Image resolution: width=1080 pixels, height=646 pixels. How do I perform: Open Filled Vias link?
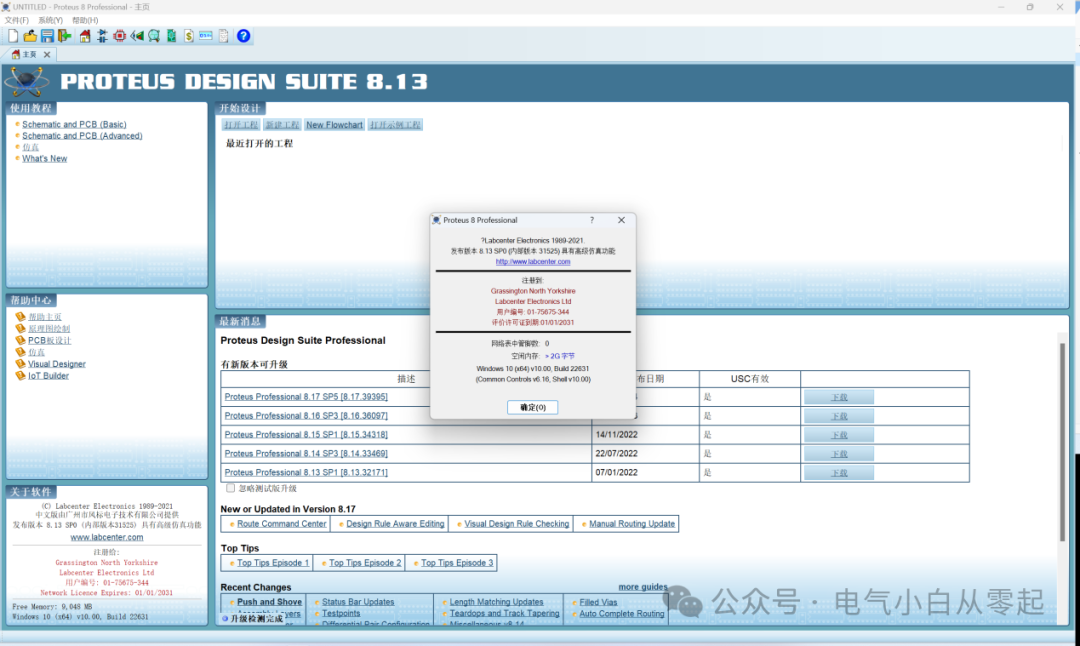pos(598,602)
